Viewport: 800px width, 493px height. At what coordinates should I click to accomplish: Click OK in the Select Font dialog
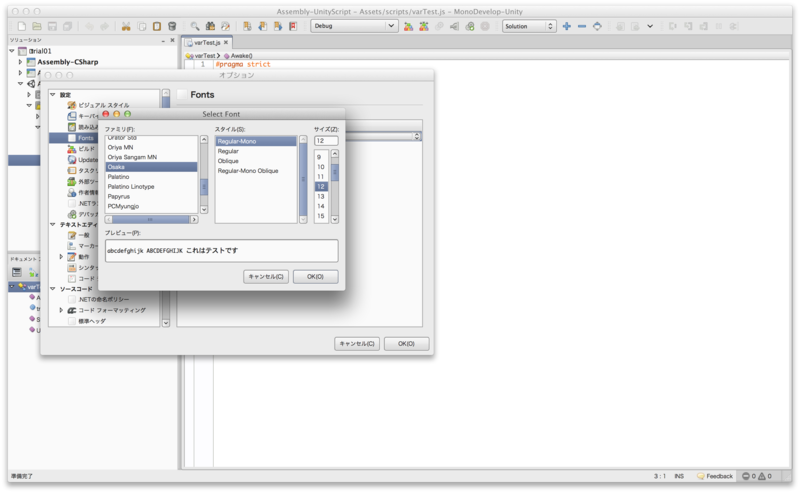315,276
